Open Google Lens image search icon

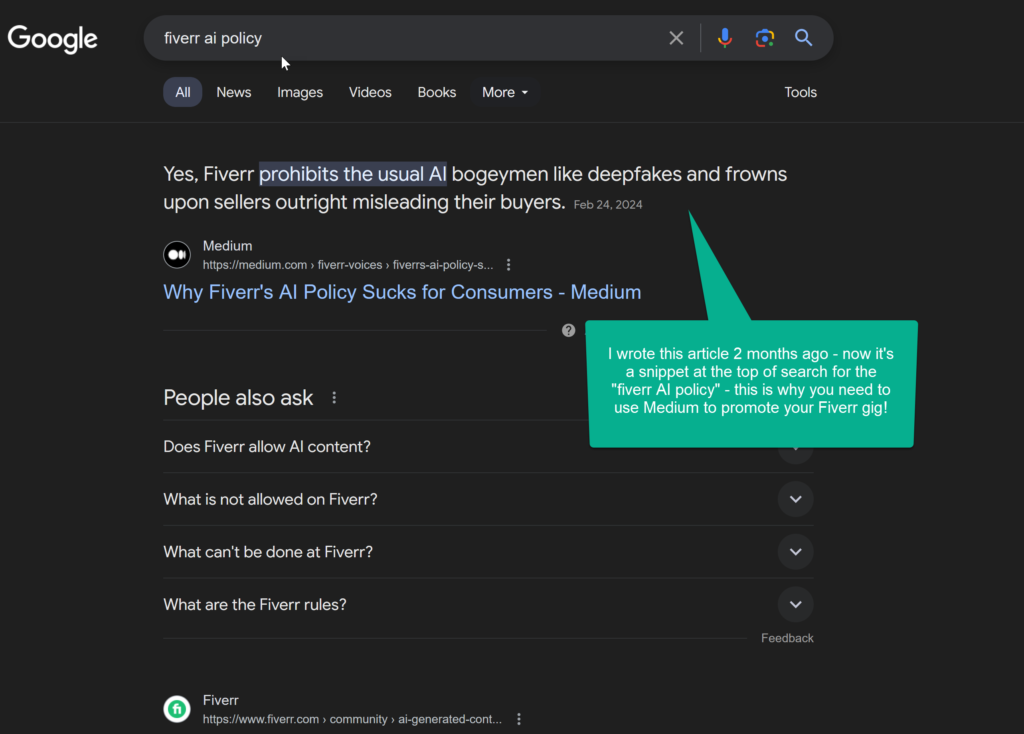764,38
